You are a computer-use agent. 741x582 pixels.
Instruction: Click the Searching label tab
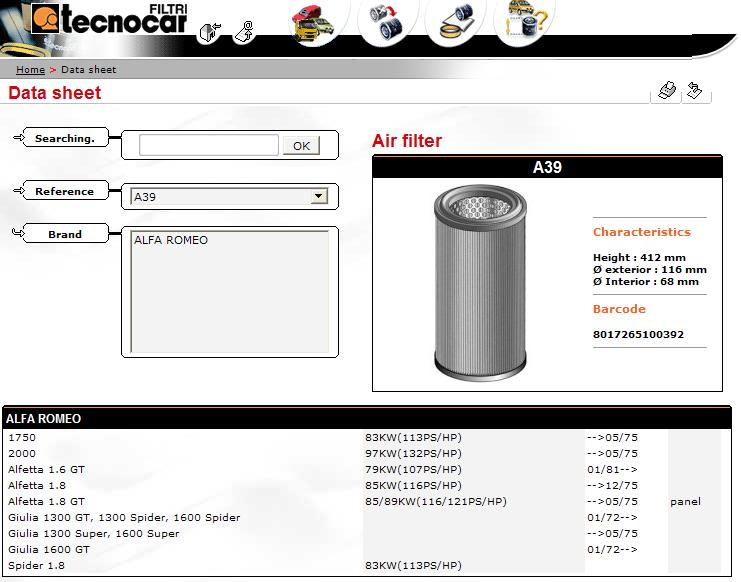point(65,139)
